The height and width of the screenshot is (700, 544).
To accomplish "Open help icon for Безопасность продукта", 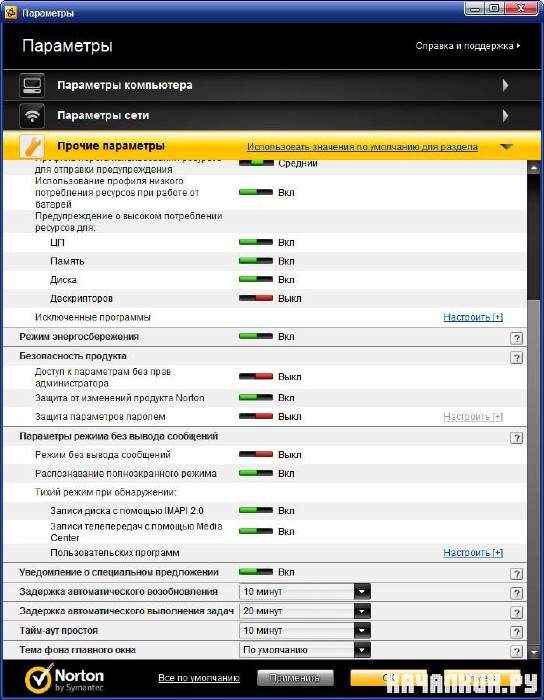I will [x=516, y=358].
